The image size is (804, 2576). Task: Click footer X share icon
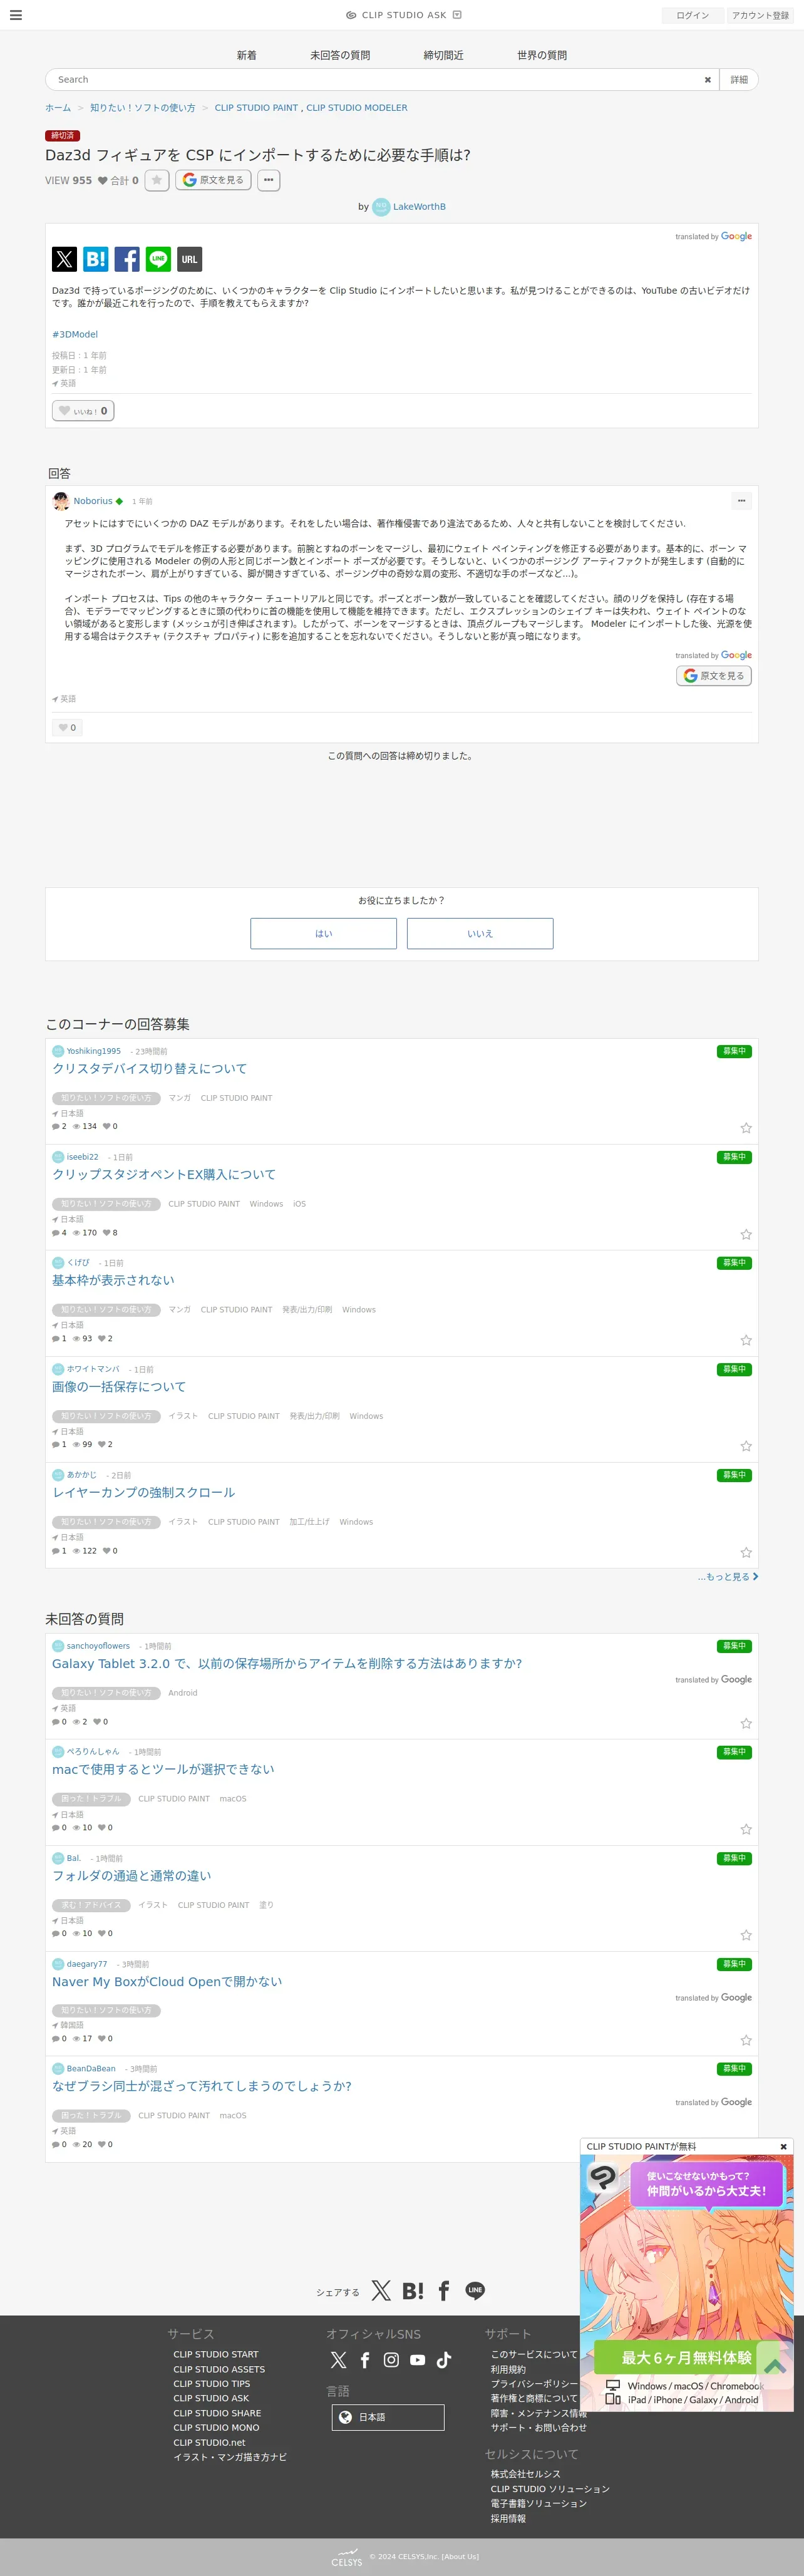click(381, 2291)
